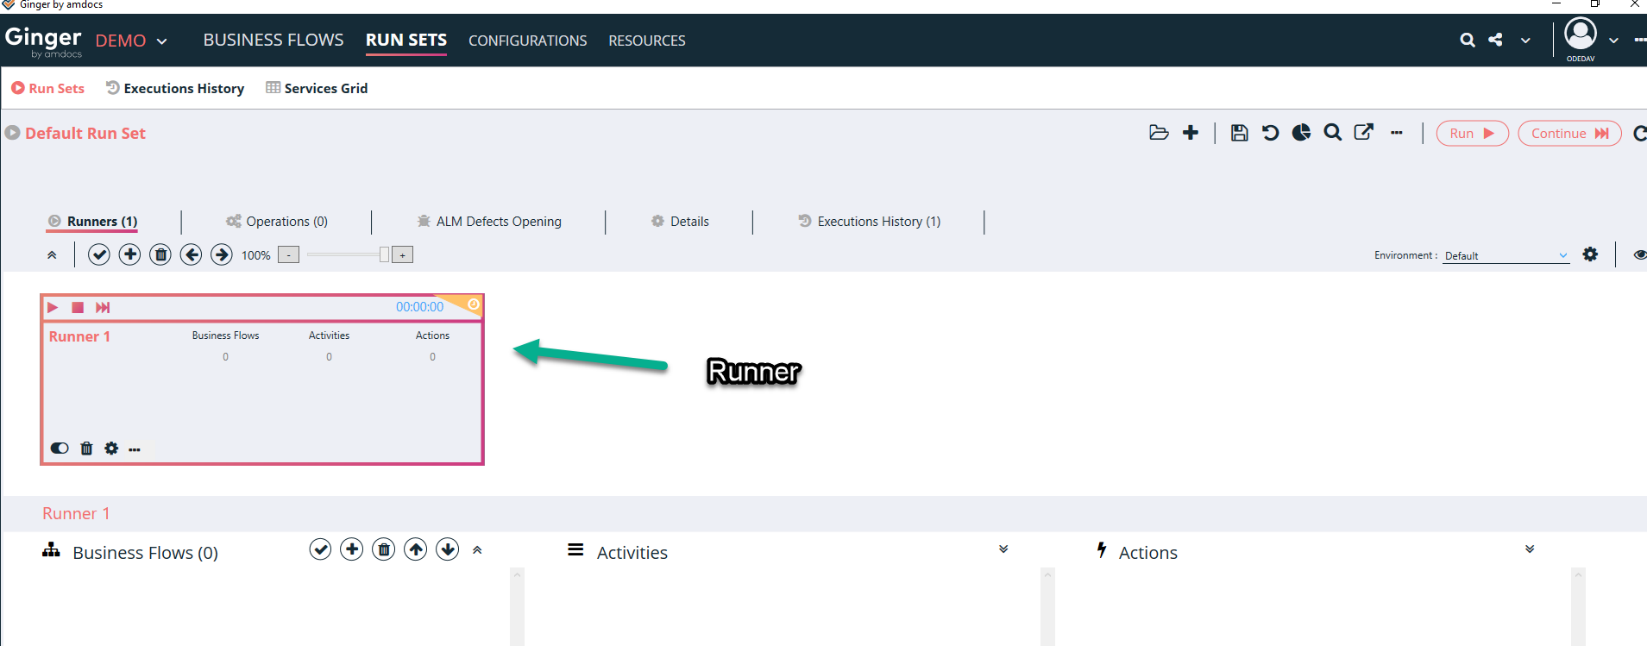Click the save icon in Run Set toolbar
Screen dimensions: 1647x646
pos(1239,133)
